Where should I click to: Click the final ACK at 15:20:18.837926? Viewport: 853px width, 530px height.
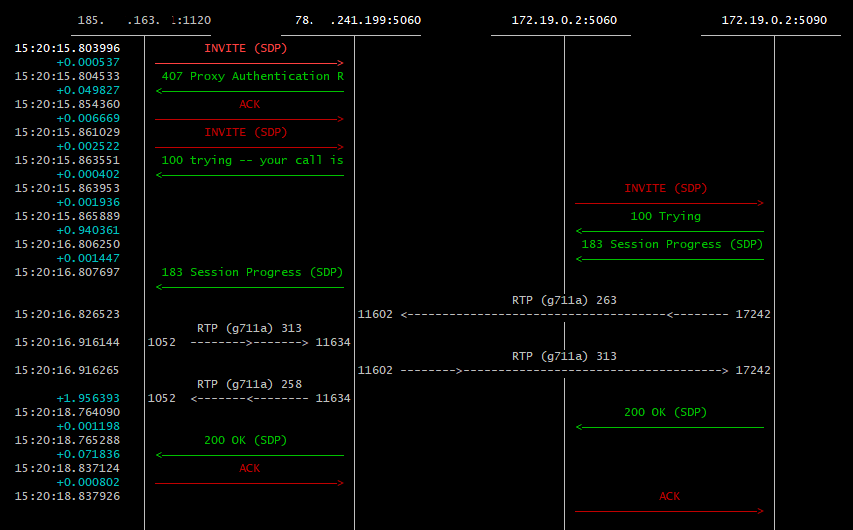click(x=669, y=496)
